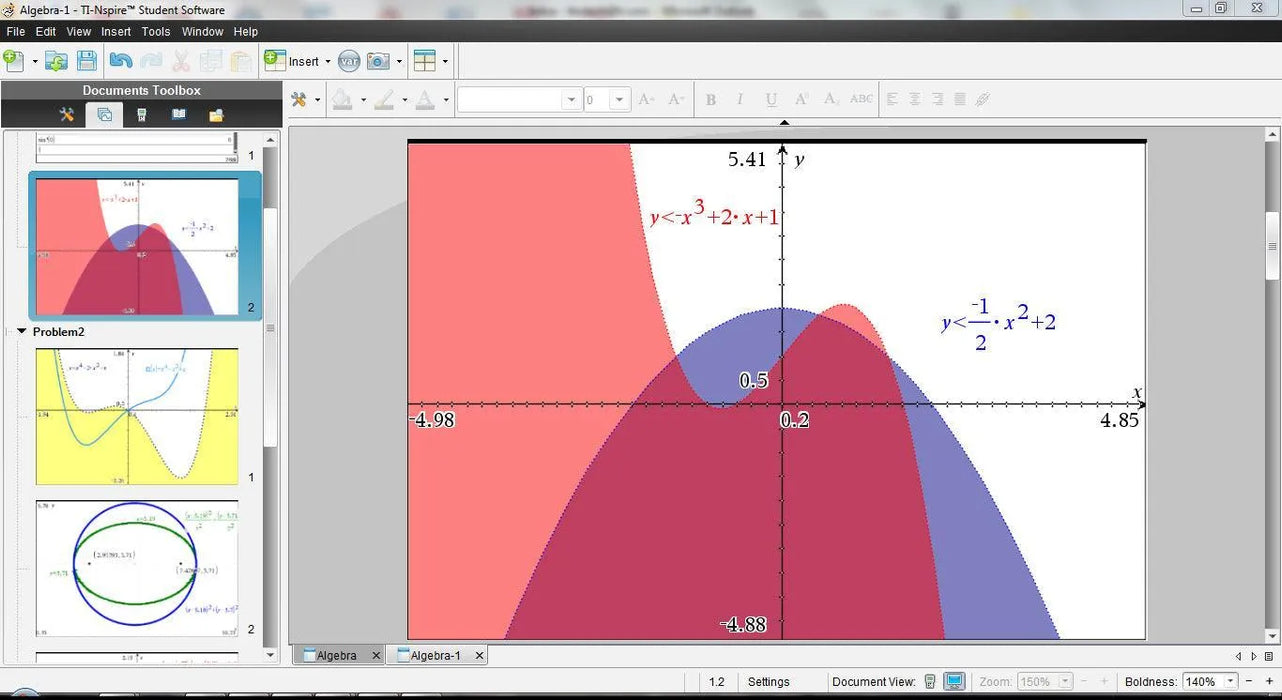Increase boldness with the plus button
1282x700 pixels.
click(x=1270, y=682)
